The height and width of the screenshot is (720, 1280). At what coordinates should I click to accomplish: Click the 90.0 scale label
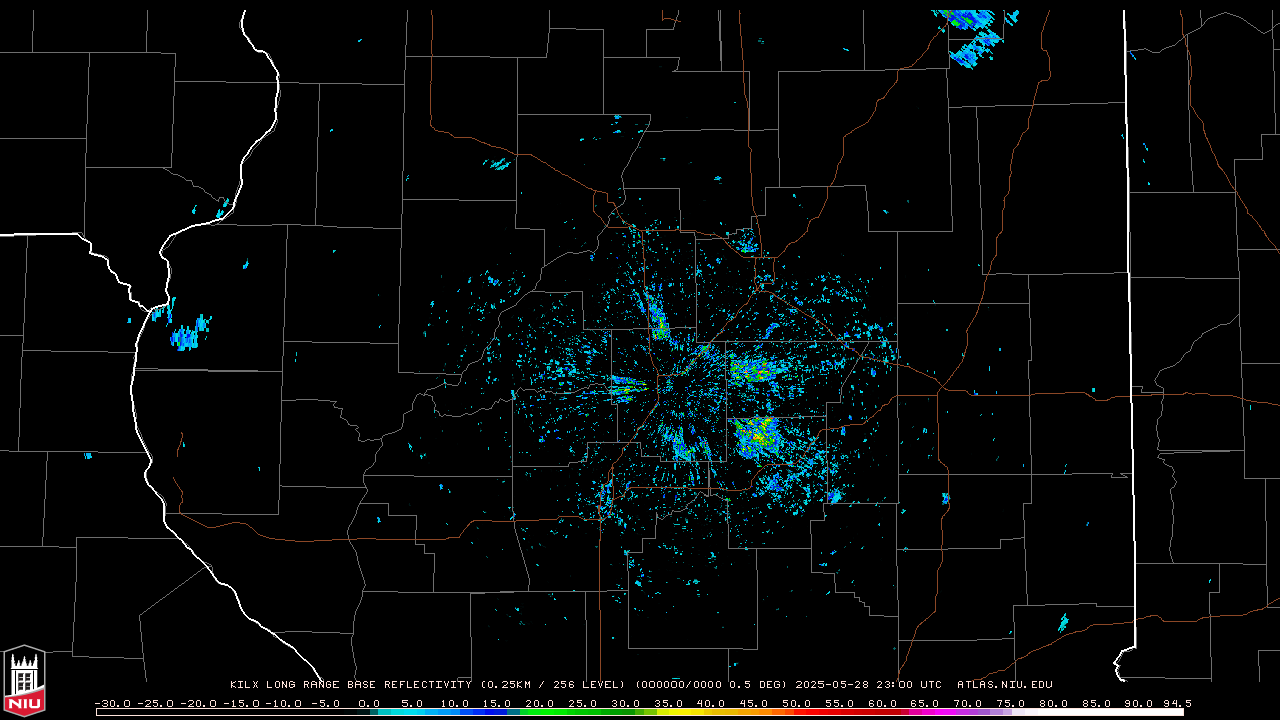1139,704
